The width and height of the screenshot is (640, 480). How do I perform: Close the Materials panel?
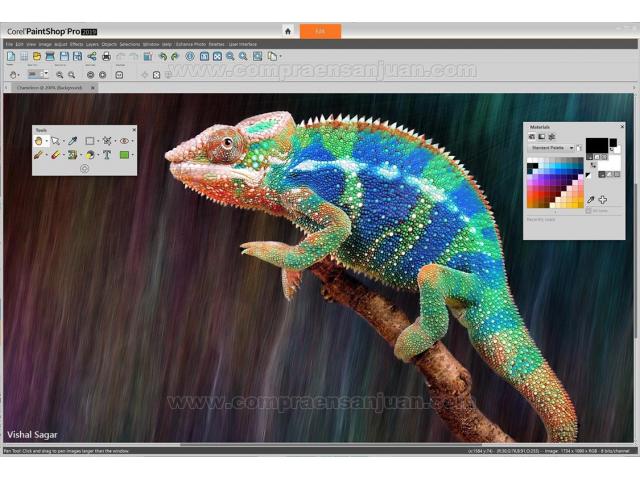(622, 127)
